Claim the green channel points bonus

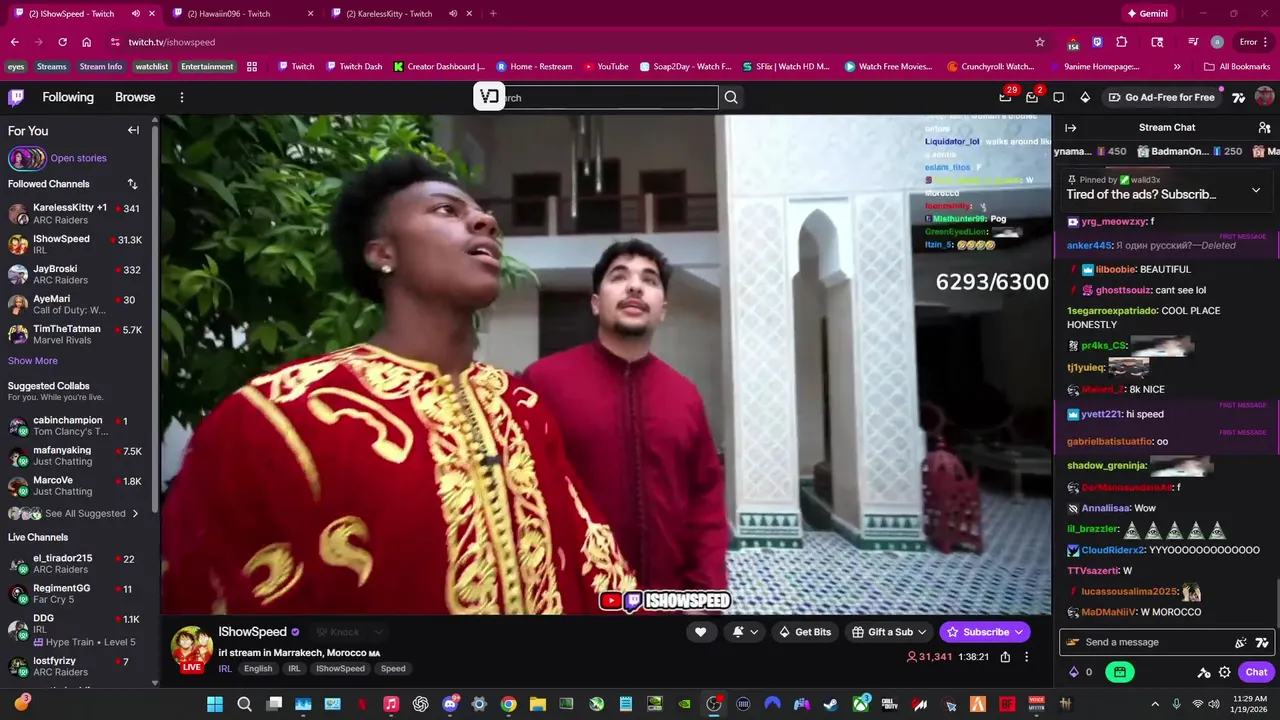[1120, 672]
